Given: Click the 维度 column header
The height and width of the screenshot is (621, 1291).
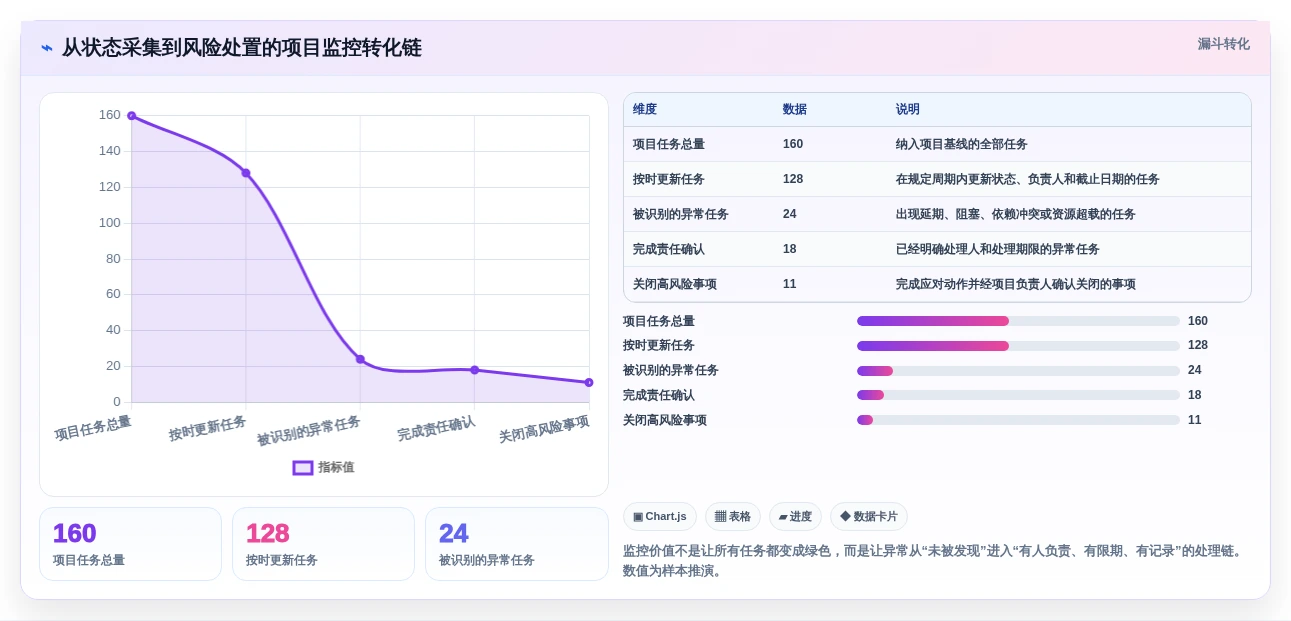Looking at the screenshot, I should (645, 109).
